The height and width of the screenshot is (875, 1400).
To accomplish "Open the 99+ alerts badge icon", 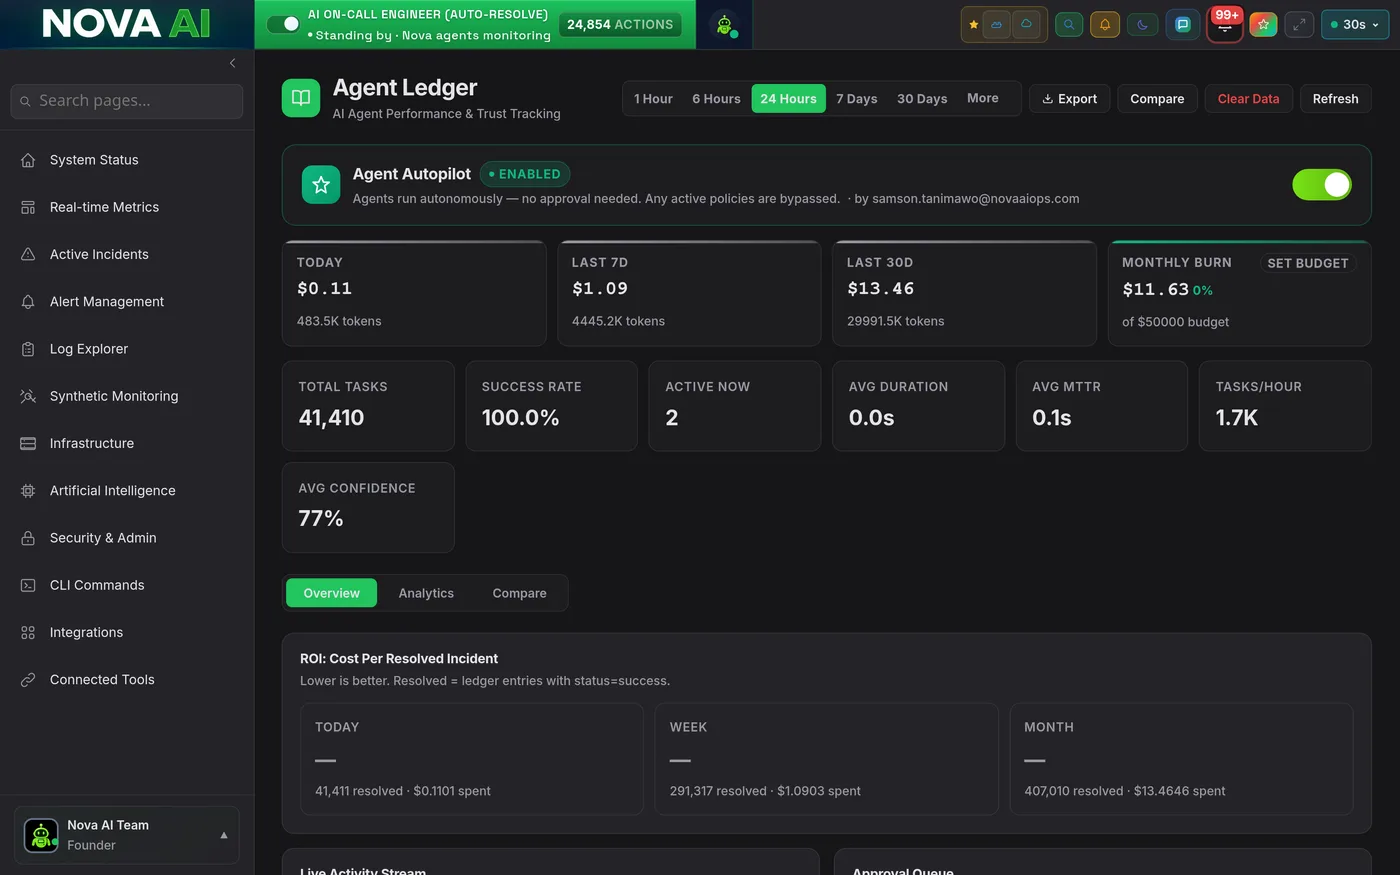I will click(1225, 24).
